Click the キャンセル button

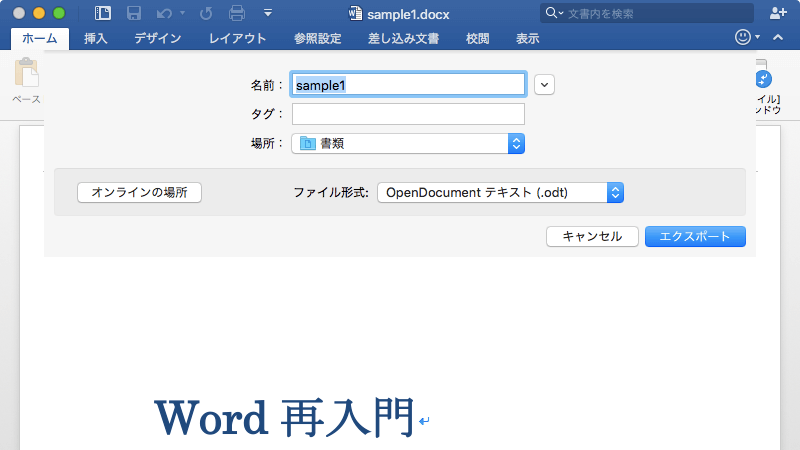point(592,236)
